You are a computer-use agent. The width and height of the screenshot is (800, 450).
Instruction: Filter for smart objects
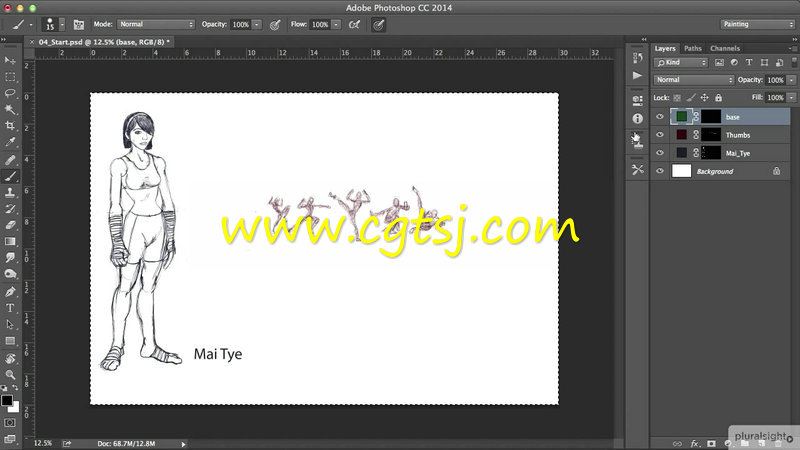tap(779, 62)
